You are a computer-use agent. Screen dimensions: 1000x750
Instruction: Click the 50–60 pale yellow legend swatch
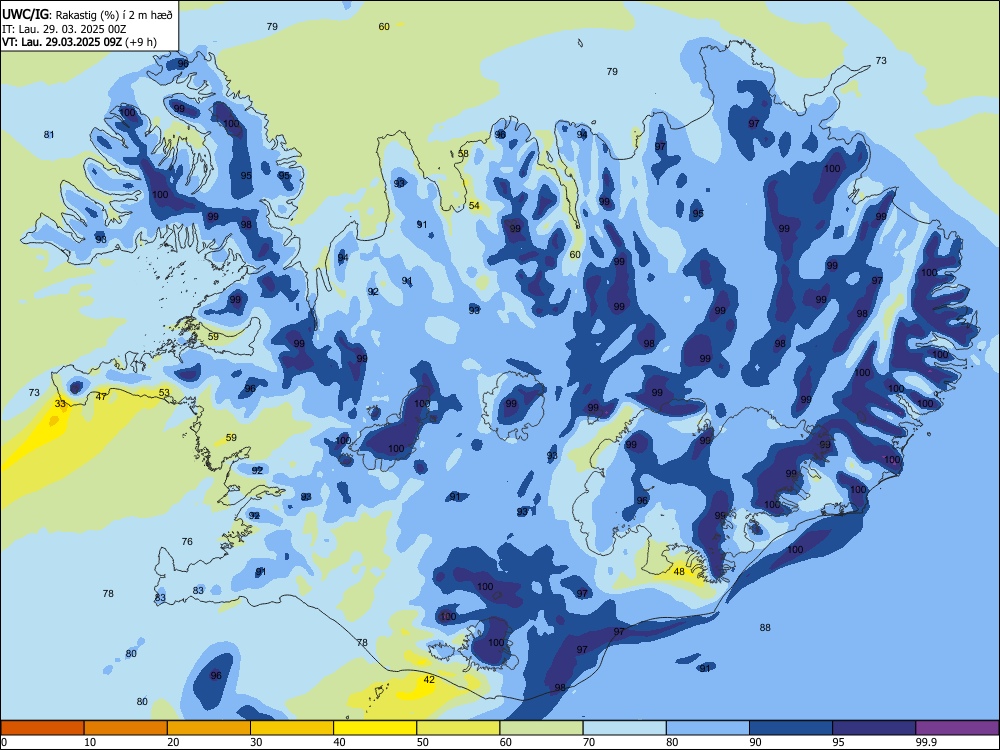tap(458, 728)
